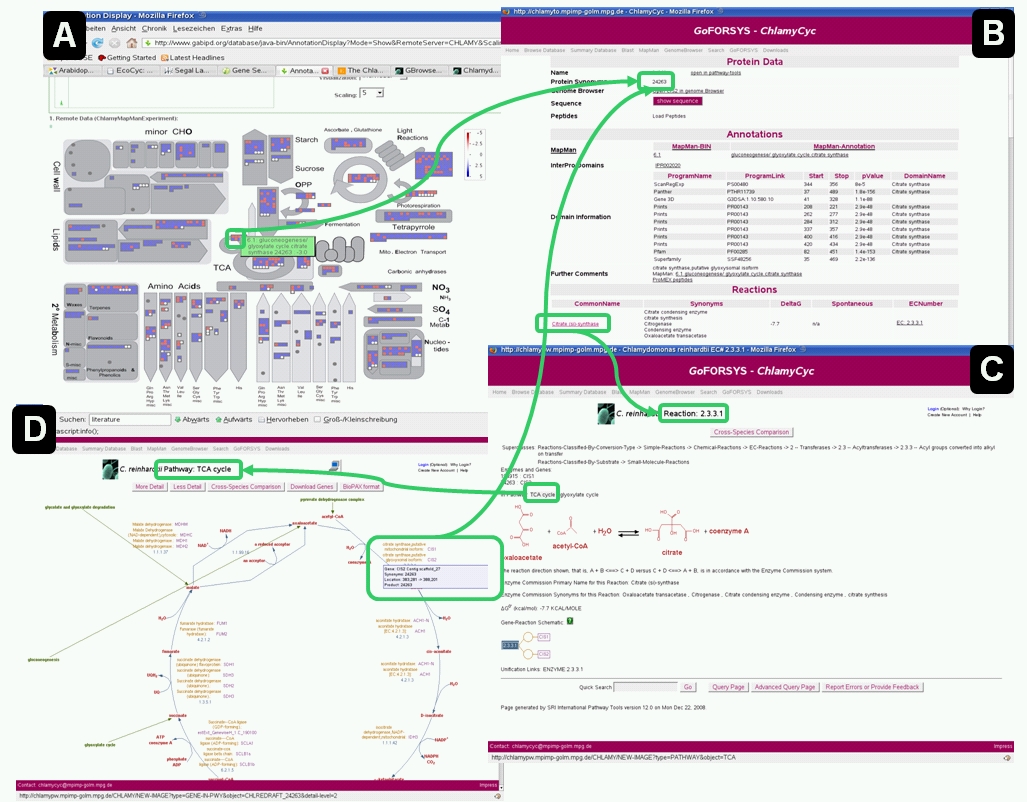Viewport: 1027px width, 802px height.
Task: Open ProMEX peptides link
Action: (x=672, y=280)
